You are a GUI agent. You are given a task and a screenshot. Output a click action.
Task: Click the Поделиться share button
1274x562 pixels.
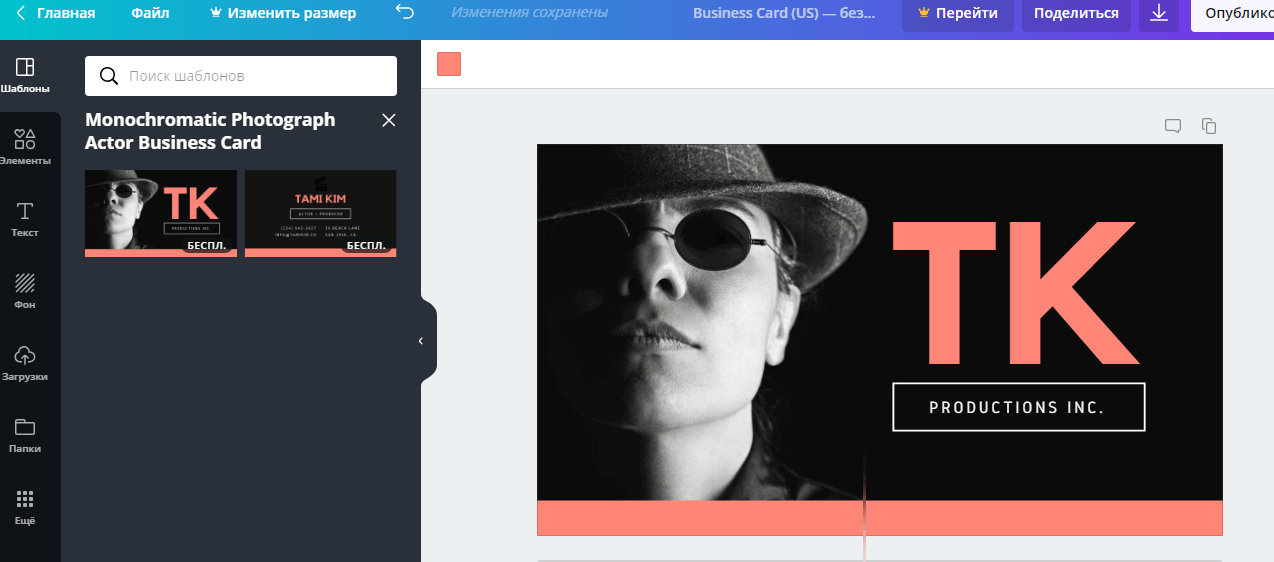(1076, 13)
